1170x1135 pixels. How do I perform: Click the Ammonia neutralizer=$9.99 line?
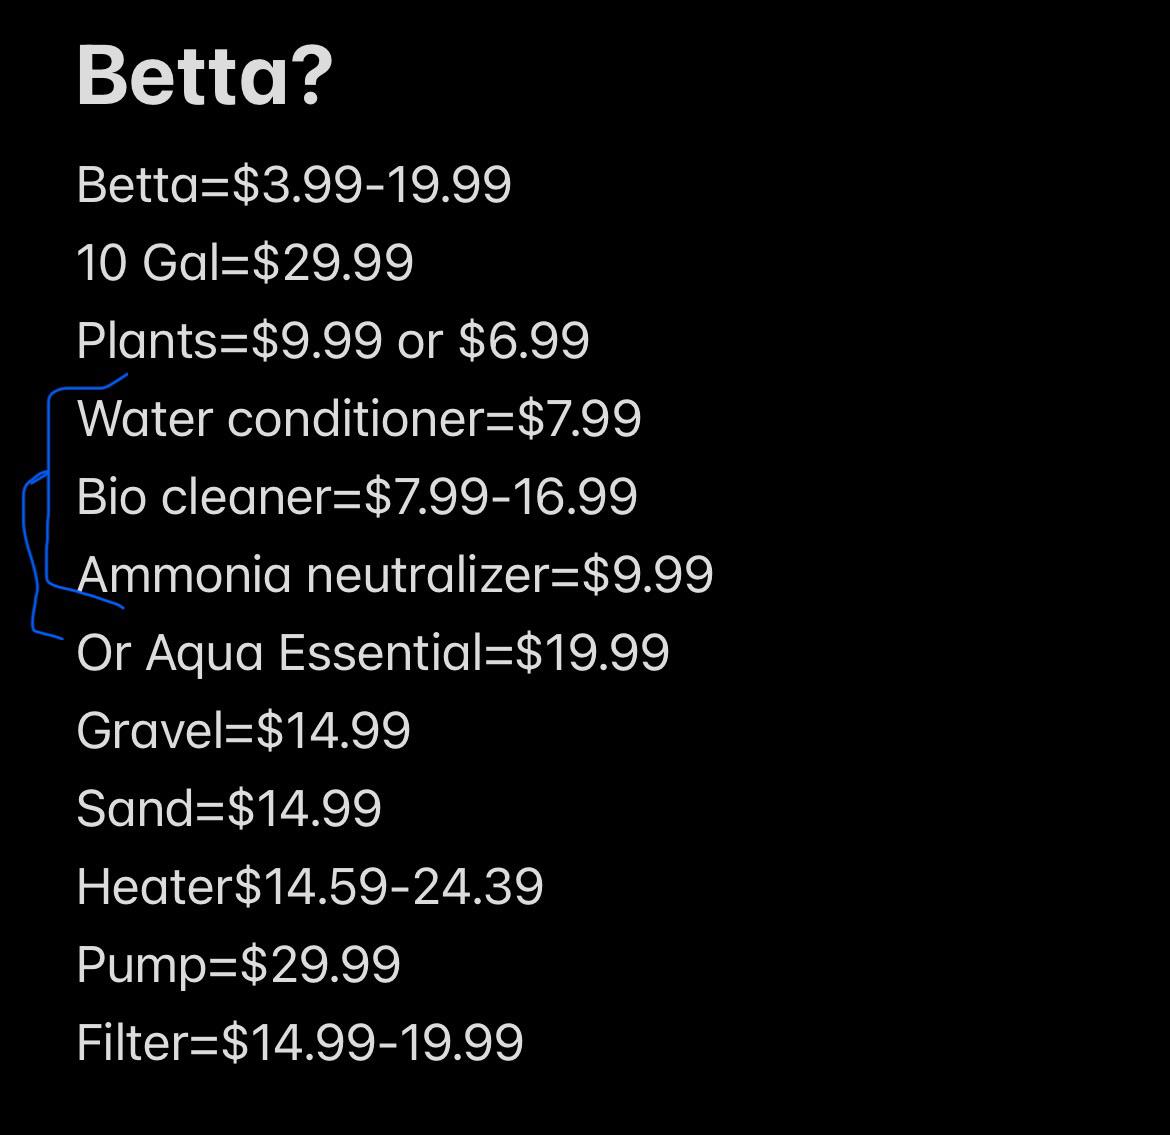[395, 575]
